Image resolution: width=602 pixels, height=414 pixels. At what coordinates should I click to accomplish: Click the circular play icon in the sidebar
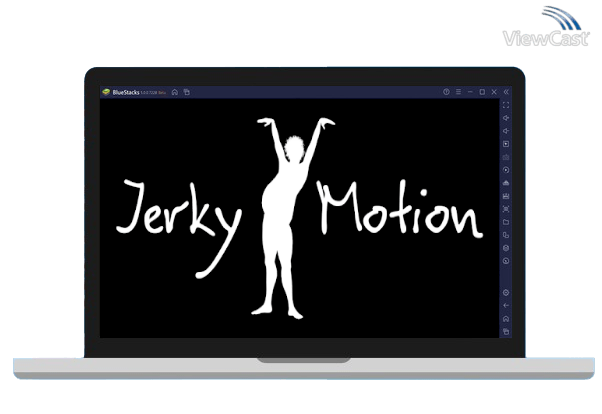[x=506, y=170]
